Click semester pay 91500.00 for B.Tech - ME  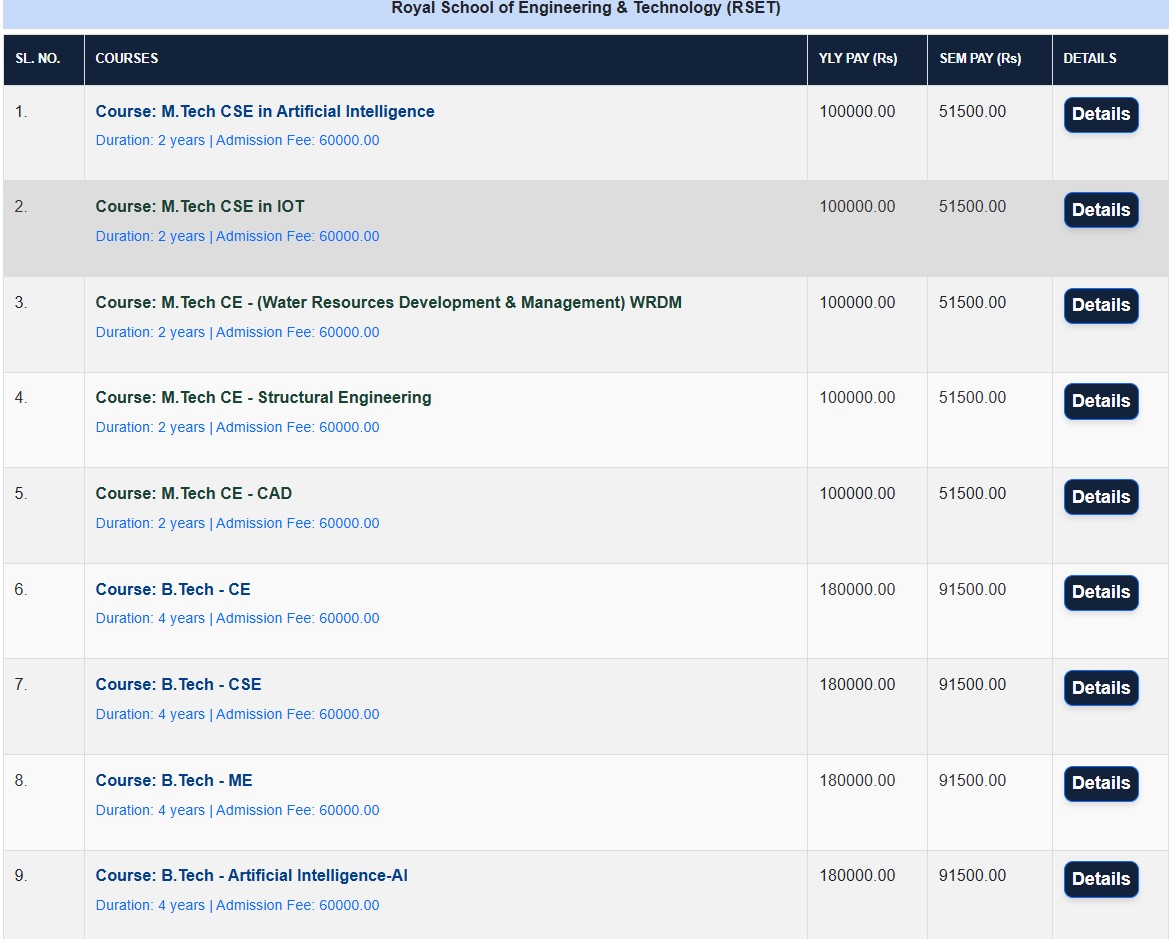coord(972,781)
